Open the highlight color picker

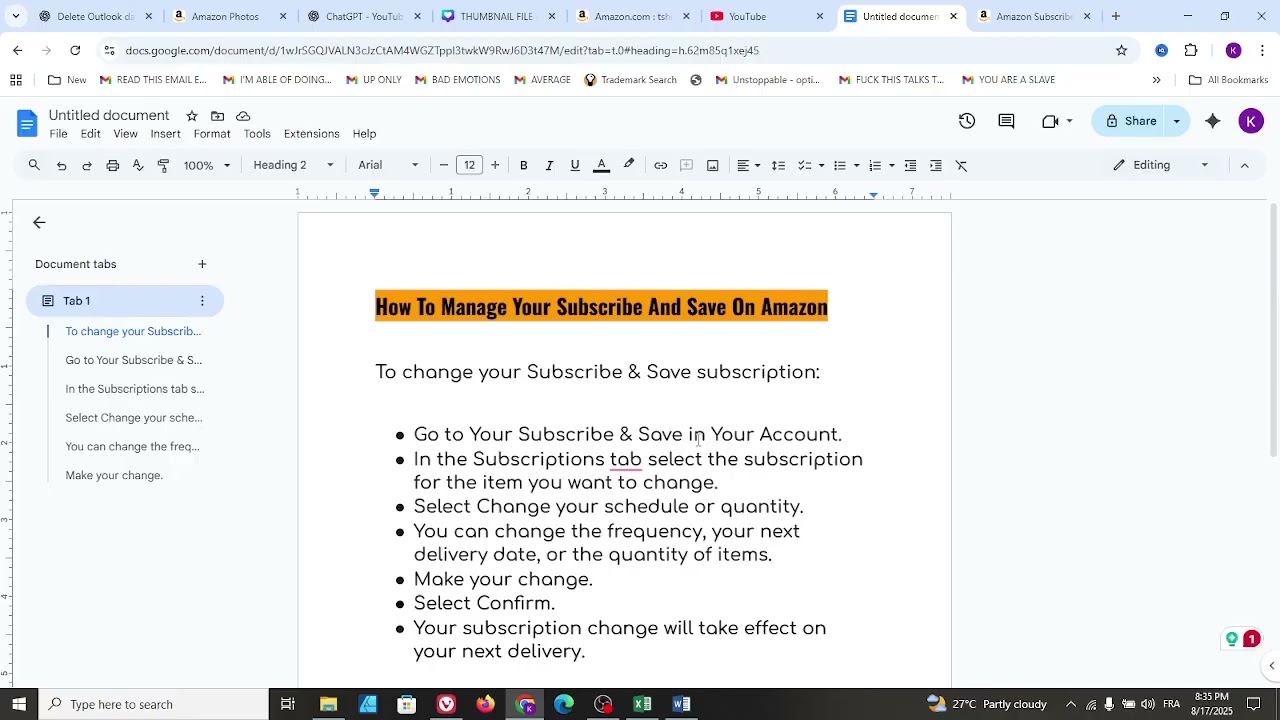(x=629, y=165)
